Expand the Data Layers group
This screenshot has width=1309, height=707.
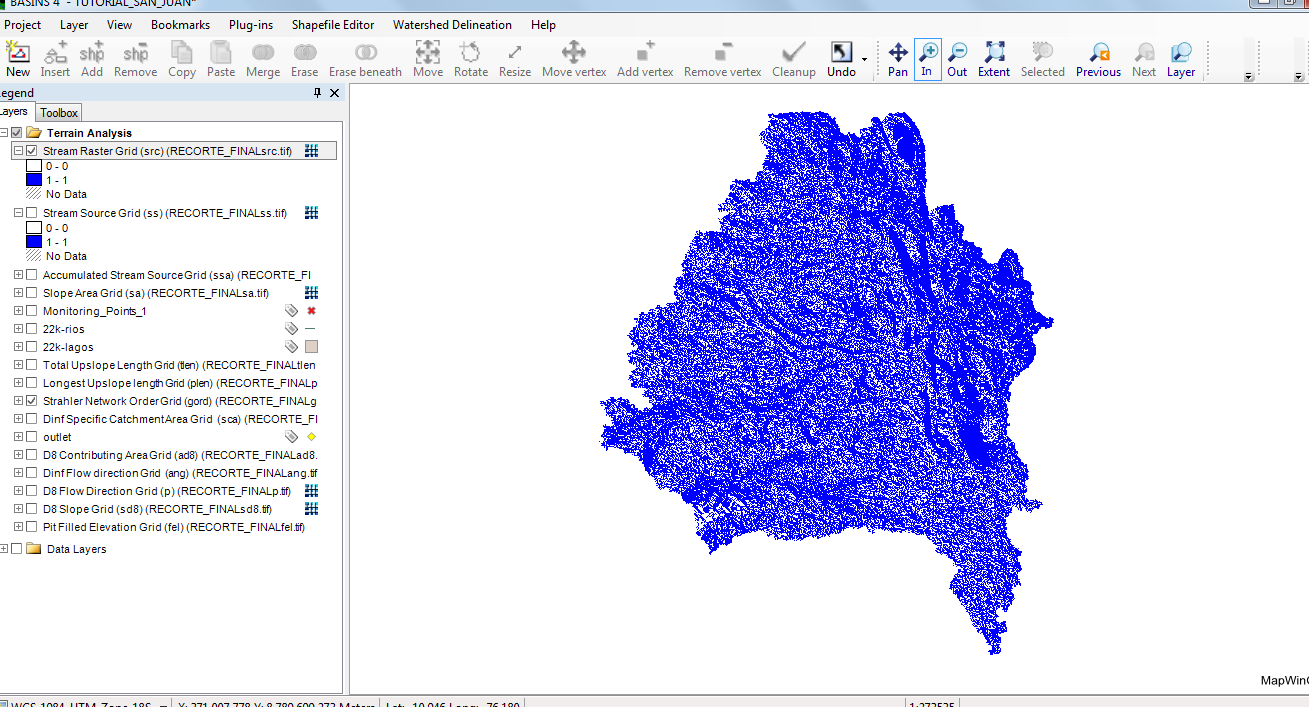point(4,549)
